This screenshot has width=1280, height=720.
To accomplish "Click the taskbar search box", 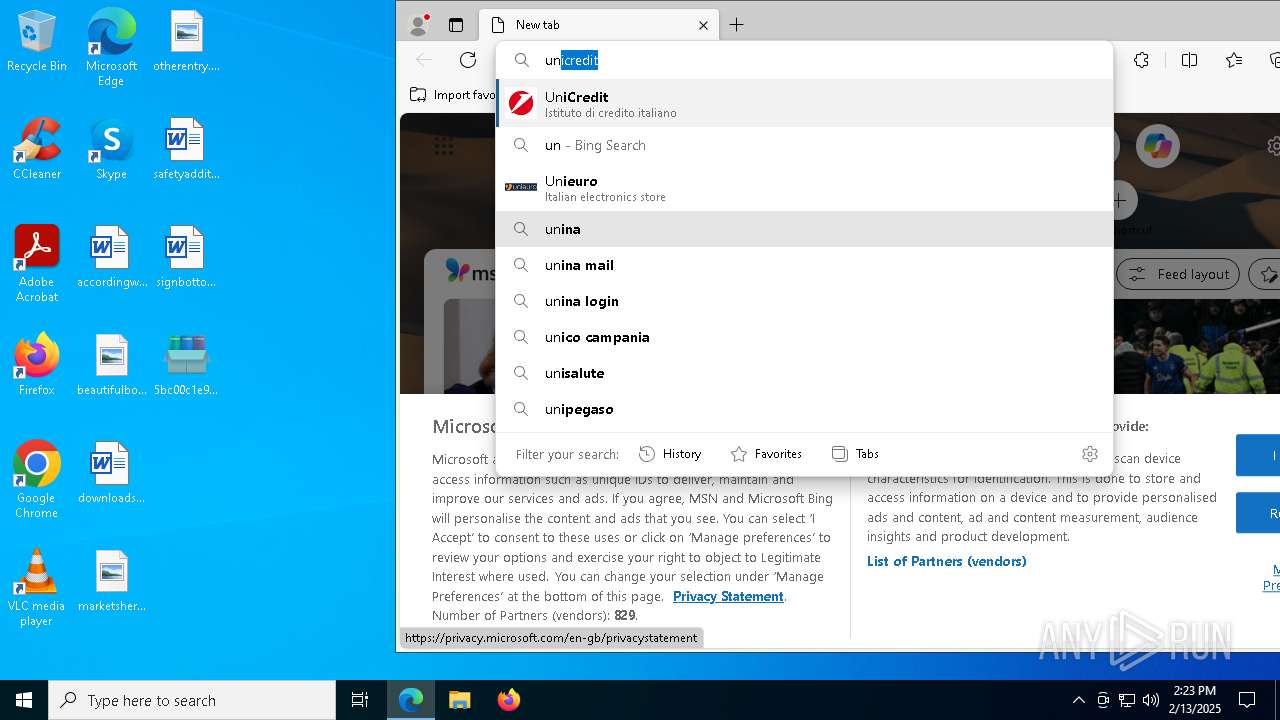I will (192, 700).
